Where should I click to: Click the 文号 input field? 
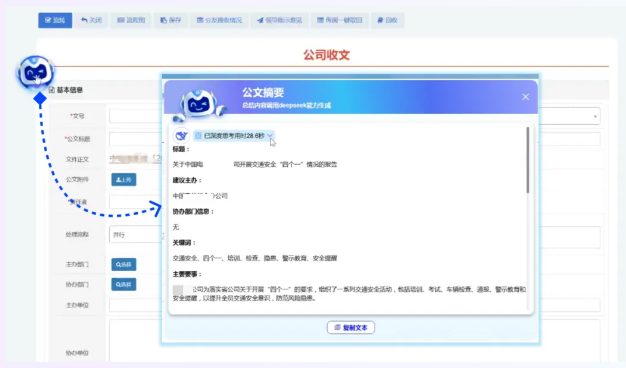pyautogui.click(x=136, y=116)
